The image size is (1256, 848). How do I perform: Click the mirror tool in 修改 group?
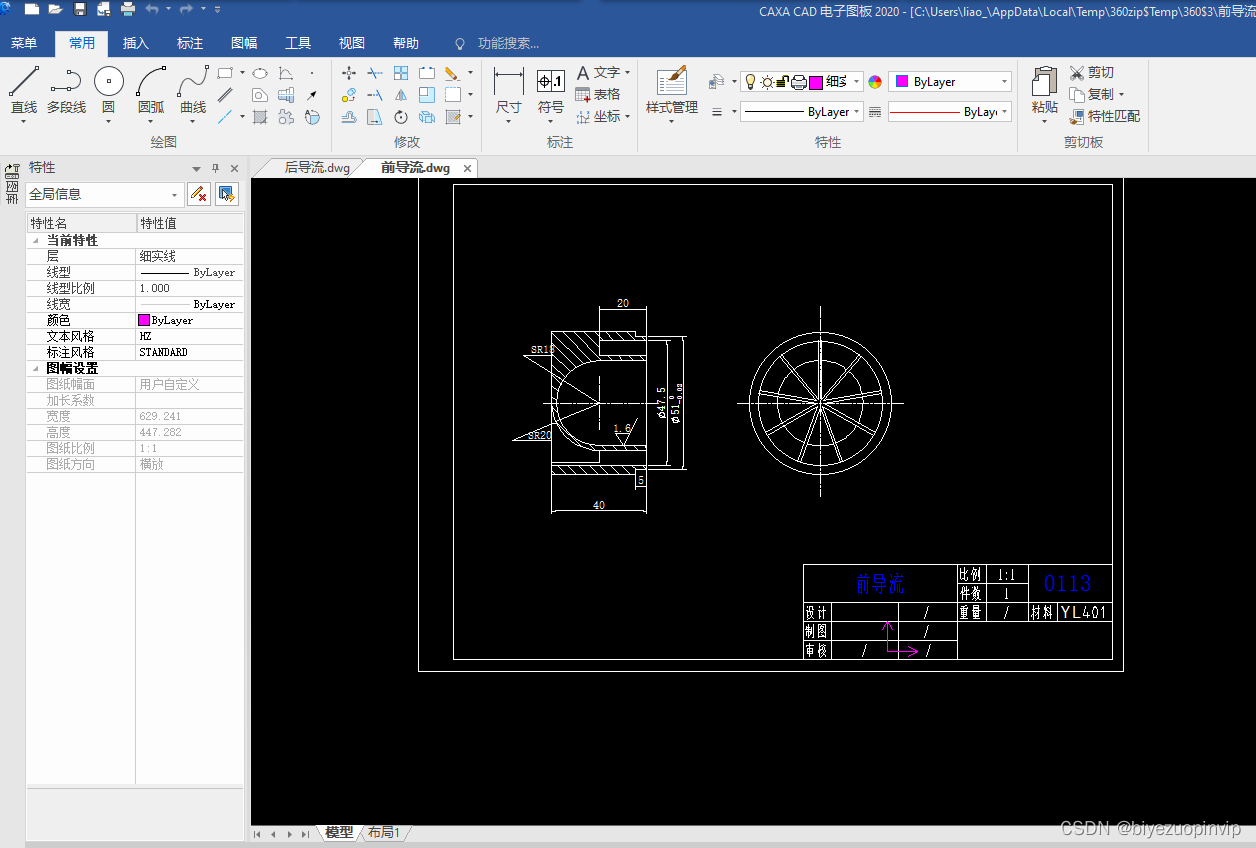click(401, 95)
